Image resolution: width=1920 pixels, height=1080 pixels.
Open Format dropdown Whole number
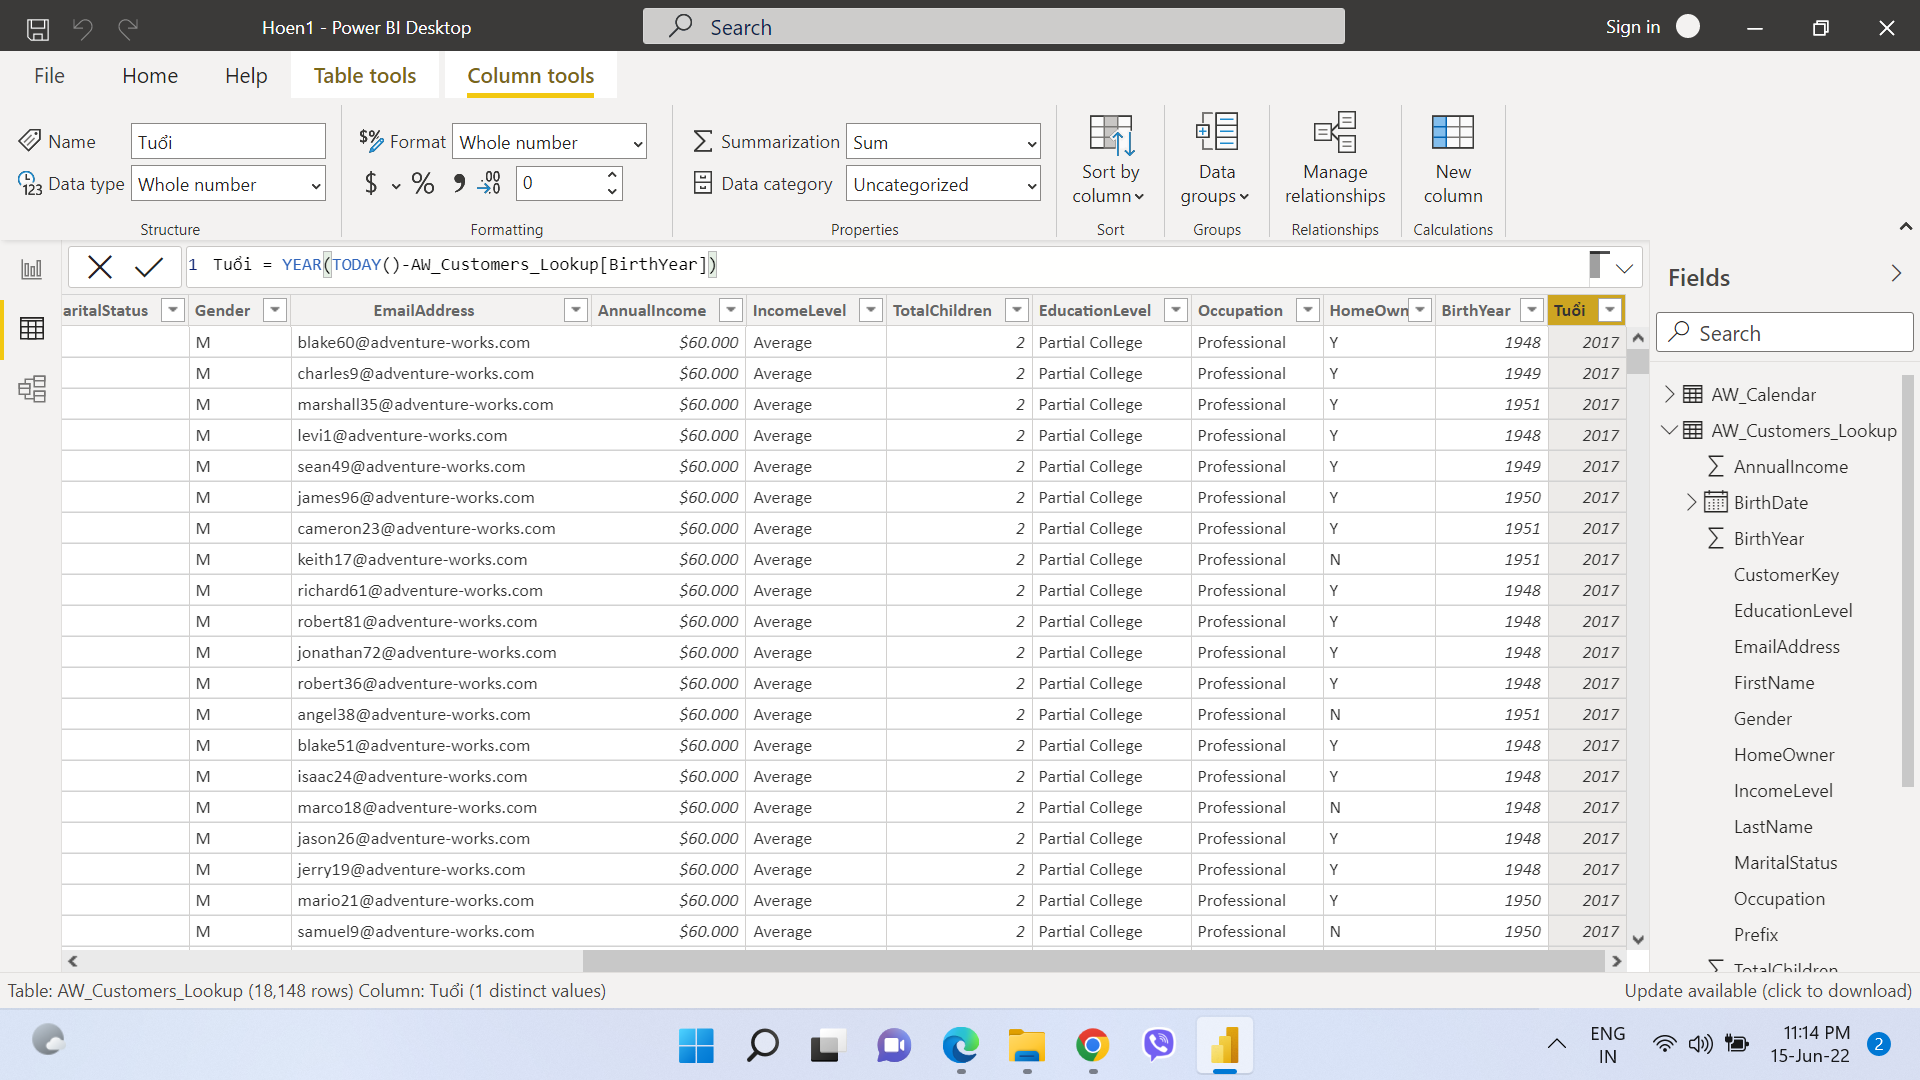[549, 142]
